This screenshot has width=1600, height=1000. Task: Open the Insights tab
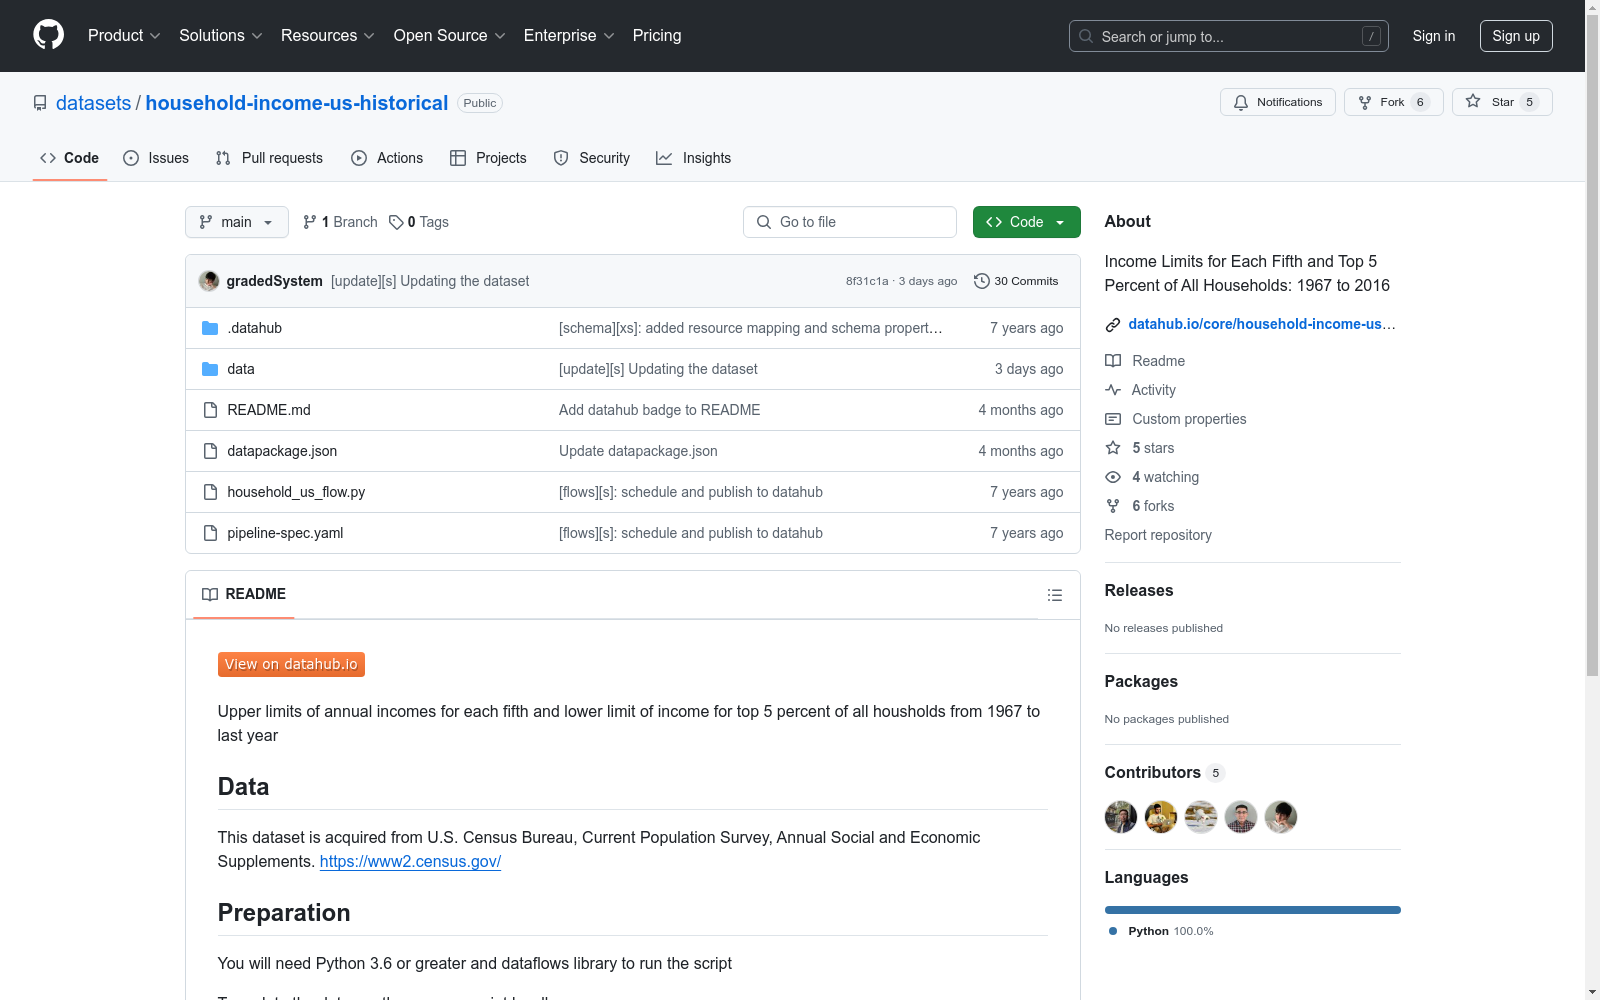(x=694, y=158)
